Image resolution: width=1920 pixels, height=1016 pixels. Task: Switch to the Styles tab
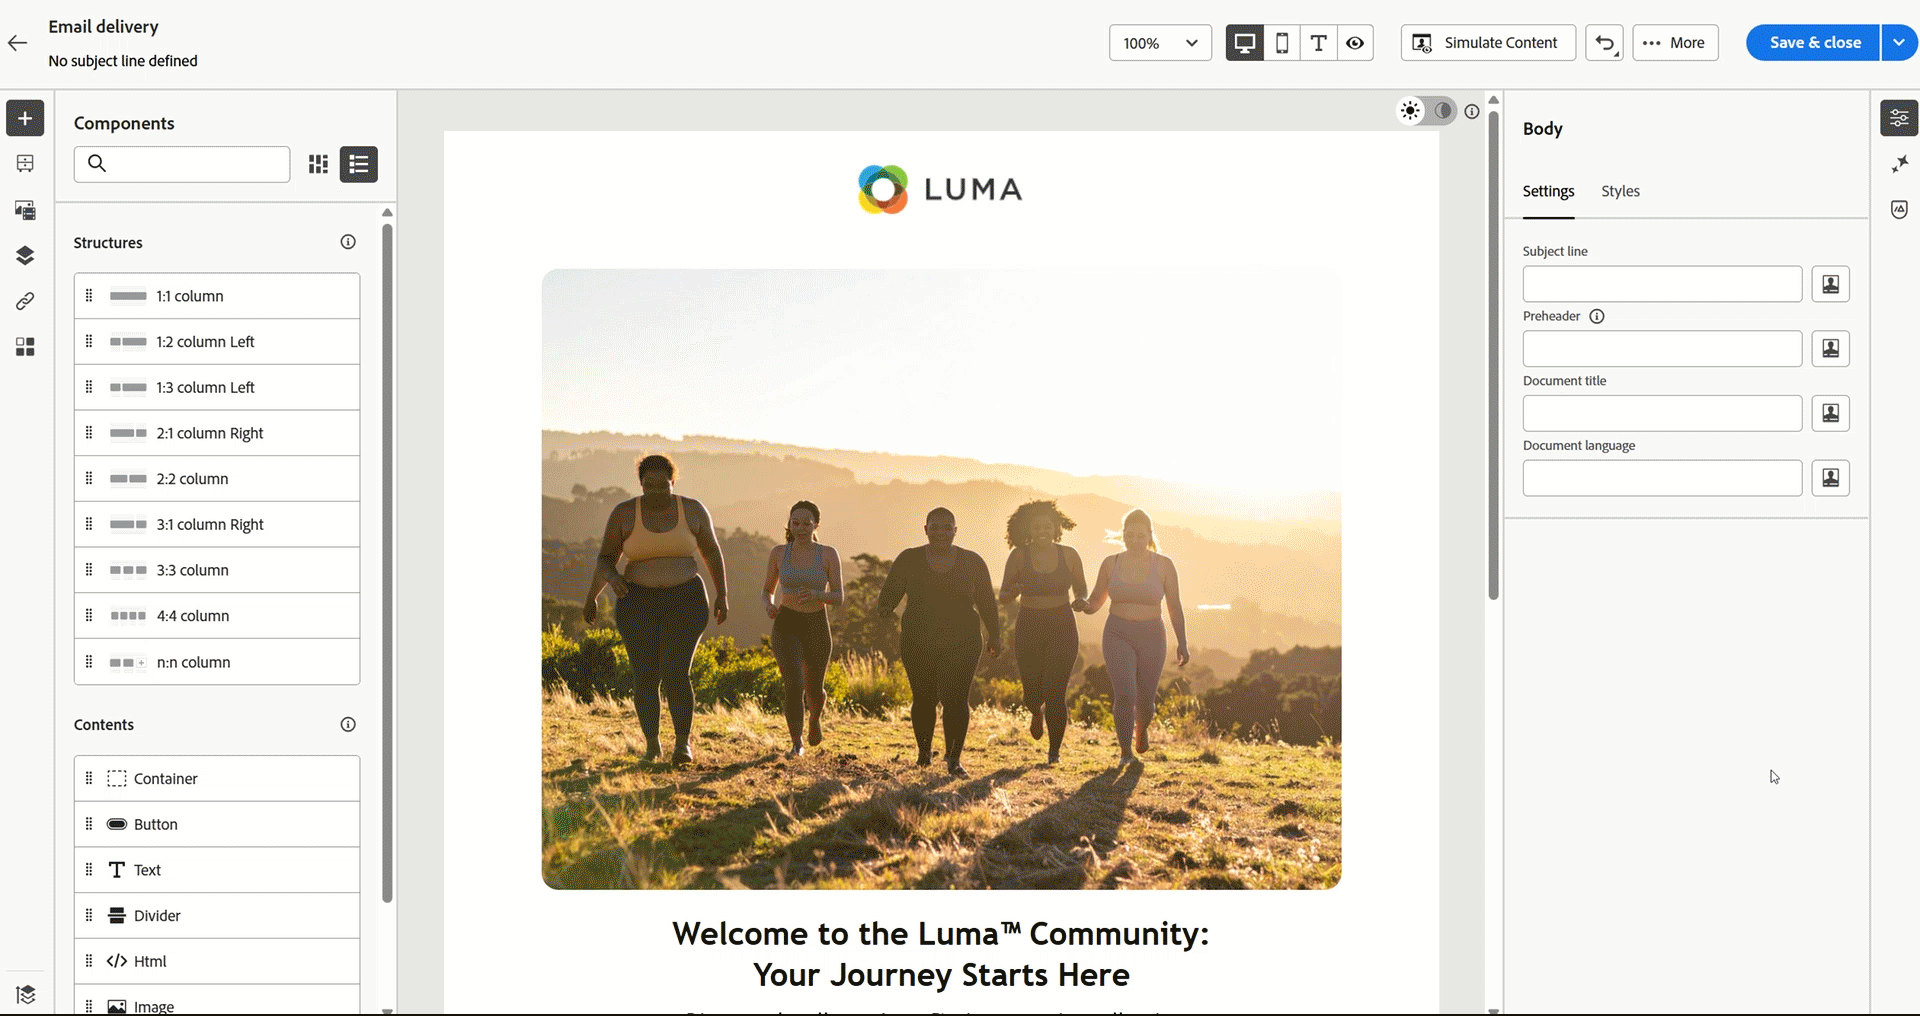click(x=1620, y=191)
